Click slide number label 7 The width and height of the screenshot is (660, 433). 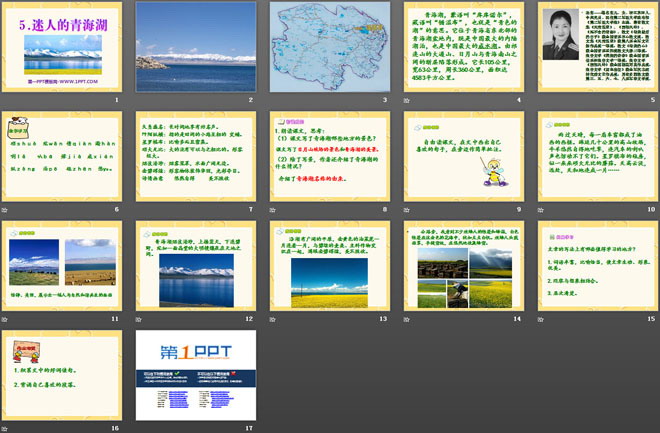point(251,209)
